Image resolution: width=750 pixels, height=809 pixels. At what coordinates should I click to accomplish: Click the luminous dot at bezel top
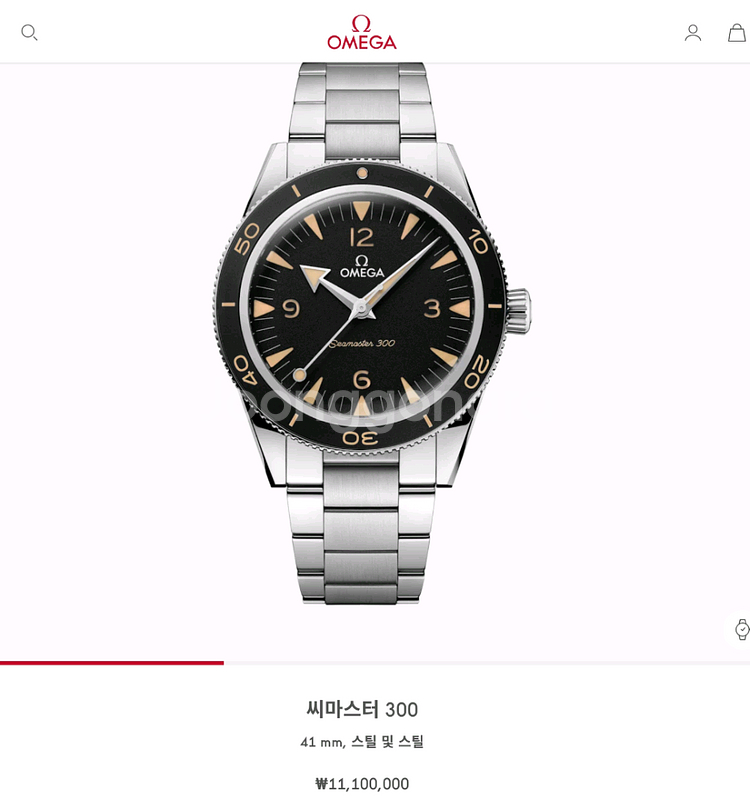click(x=362, y=173)
